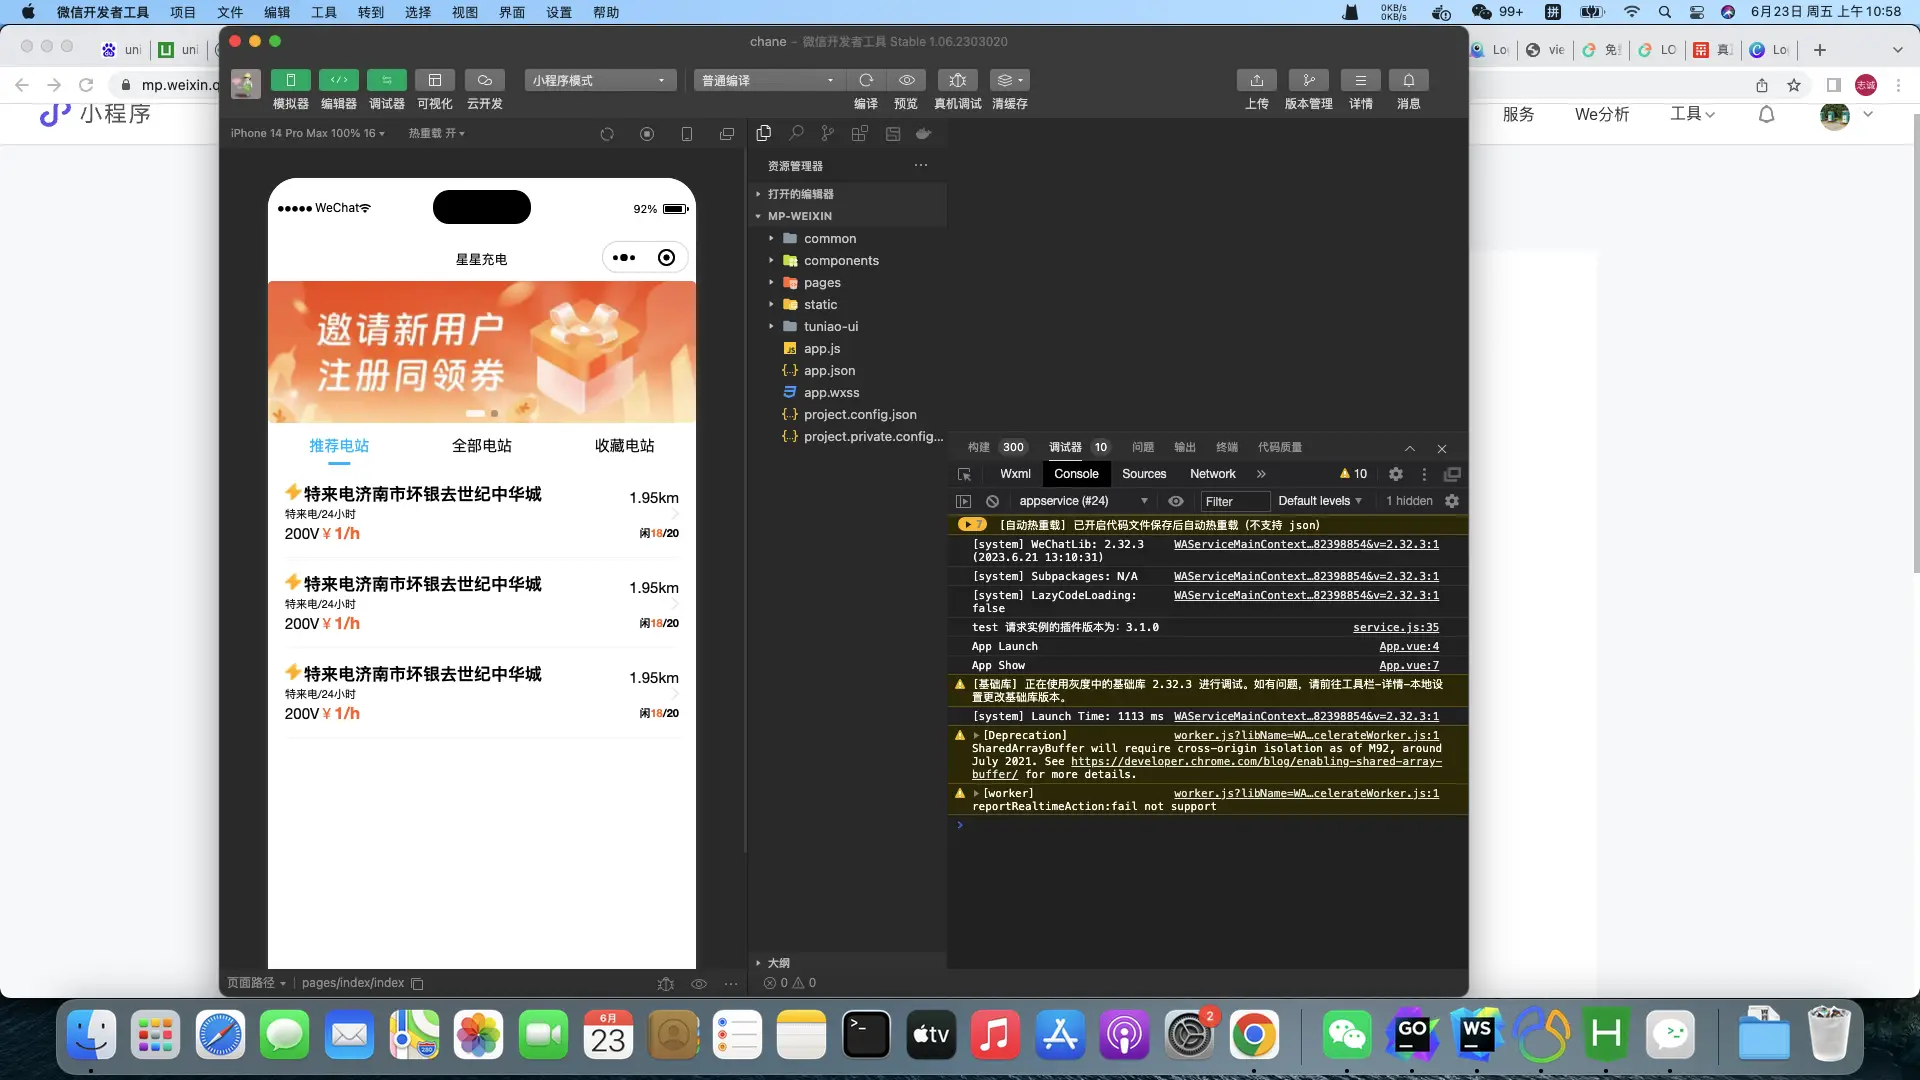Open the 清缓存 clear cache dropdown icon
Image resolution: width=1920 pixels, height=1080 pixels.
point(1009,80)
